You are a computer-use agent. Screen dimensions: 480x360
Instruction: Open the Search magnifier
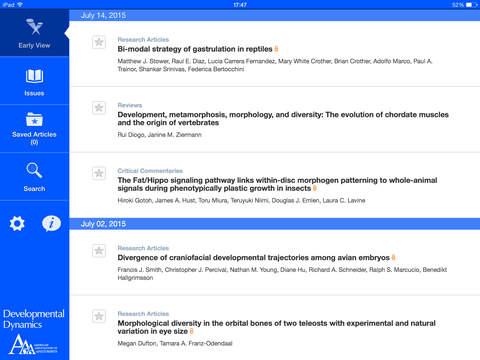34,170
